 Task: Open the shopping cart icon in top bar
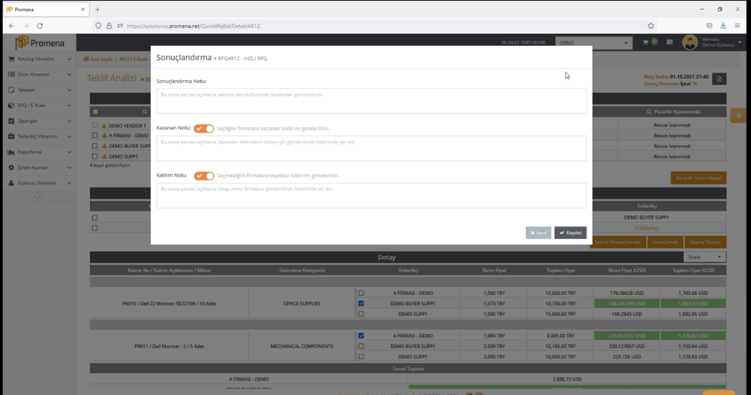[x=646, y=42]
